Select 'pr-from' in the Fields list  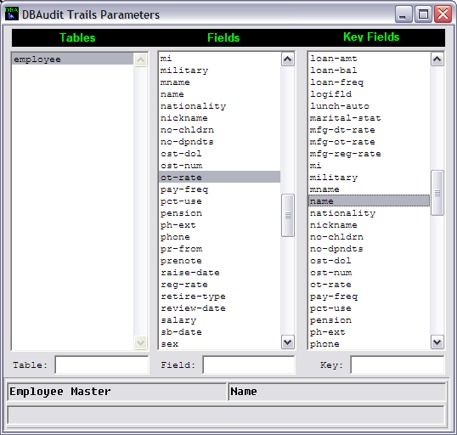pos(220,249)
